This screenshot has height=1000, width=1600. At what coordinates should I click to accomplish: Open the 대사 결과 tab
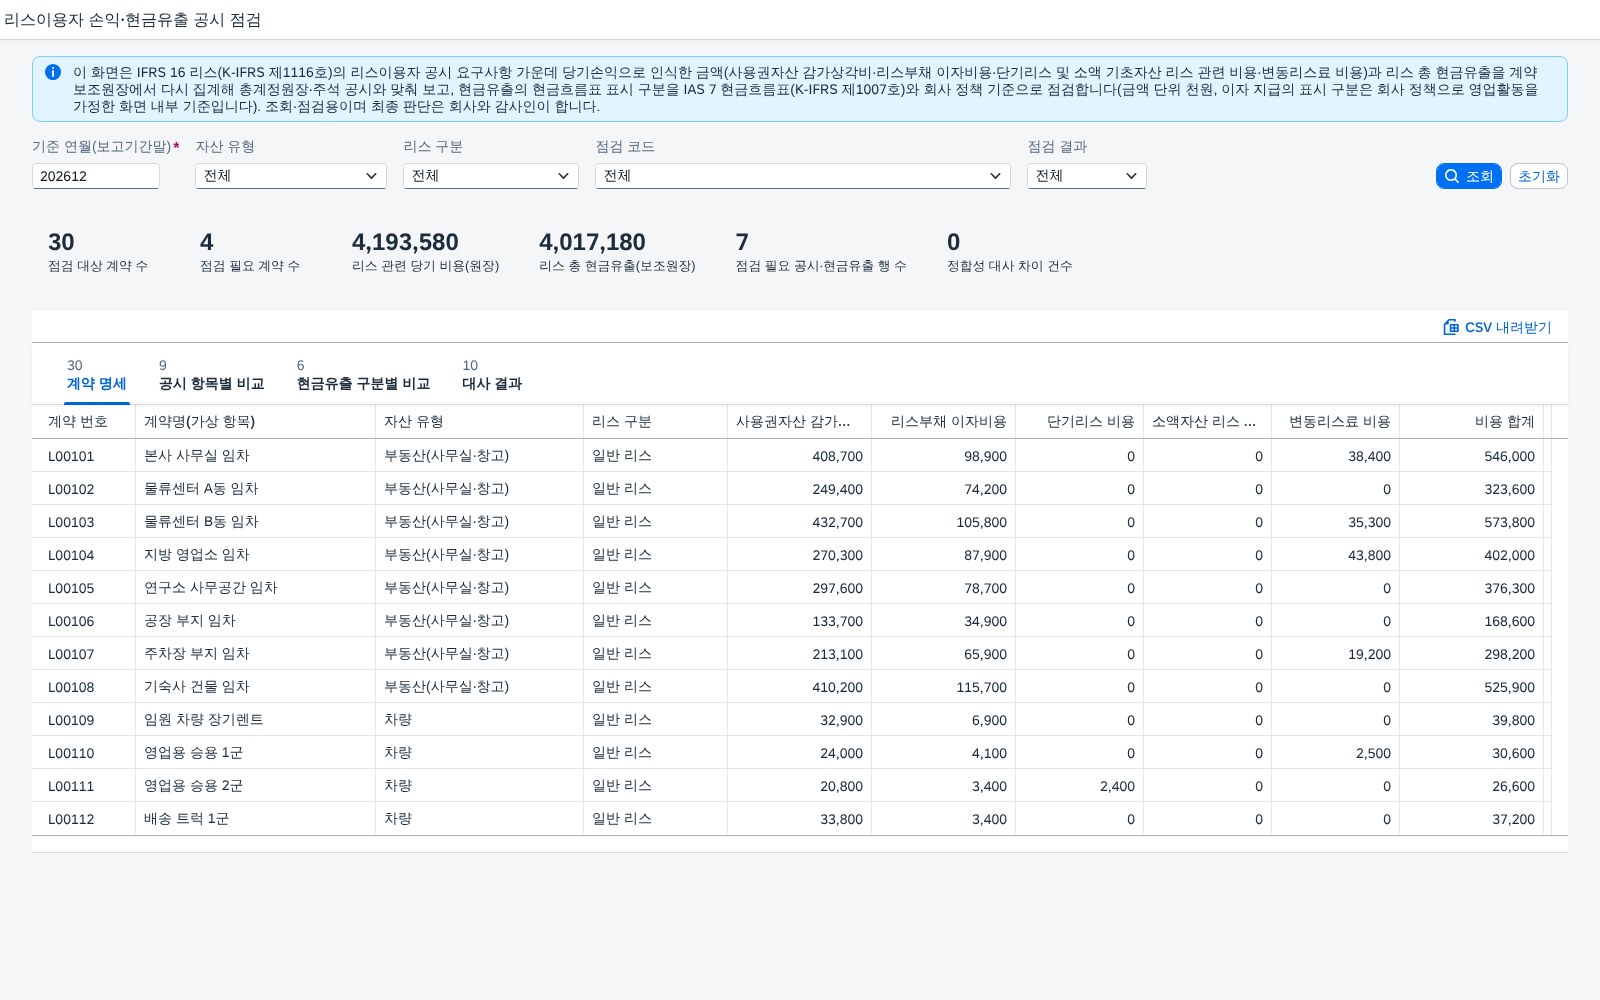pyautogui.click(x=491, y=375)
